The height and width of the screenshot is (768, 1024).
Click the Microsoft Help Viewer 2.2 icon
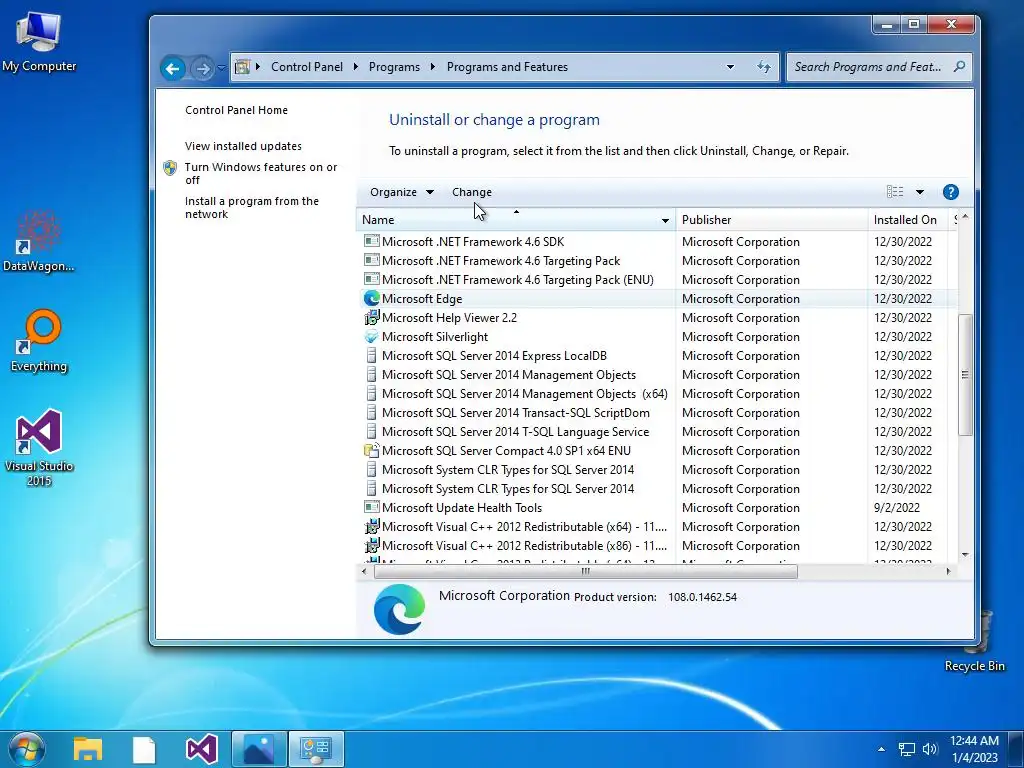(372, 317)
